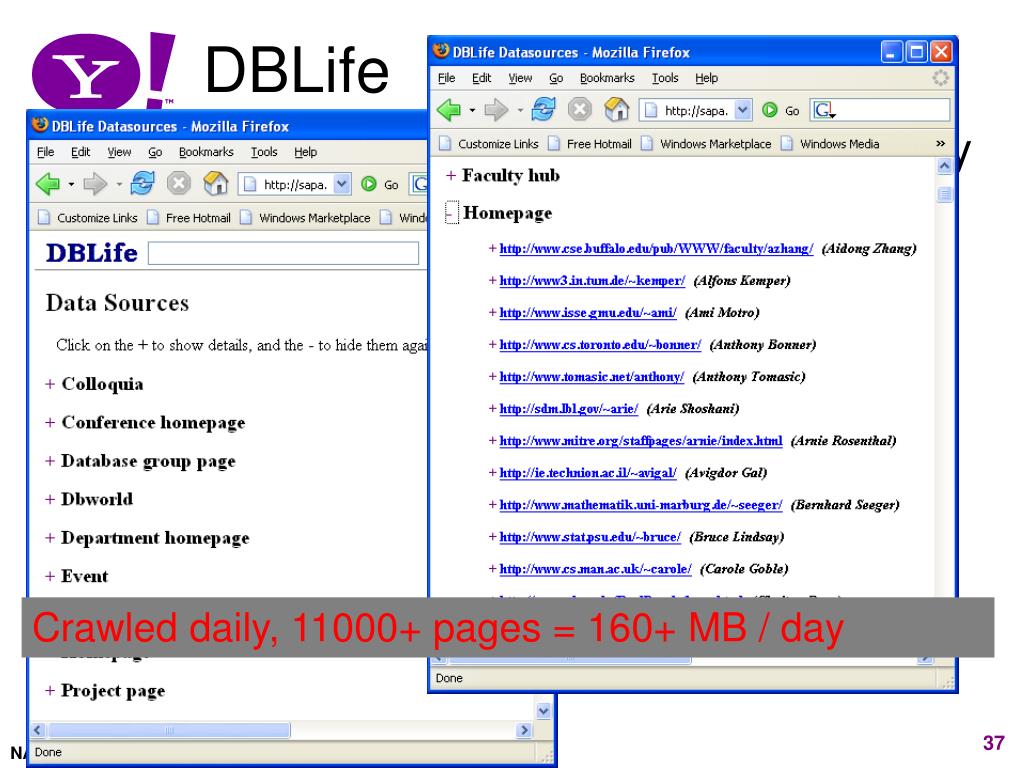Click scroll right arrow in rear window
Image resolution: width=1024 pixels, height=768 pixels.
pyautogui.click(x=524, y=729)
